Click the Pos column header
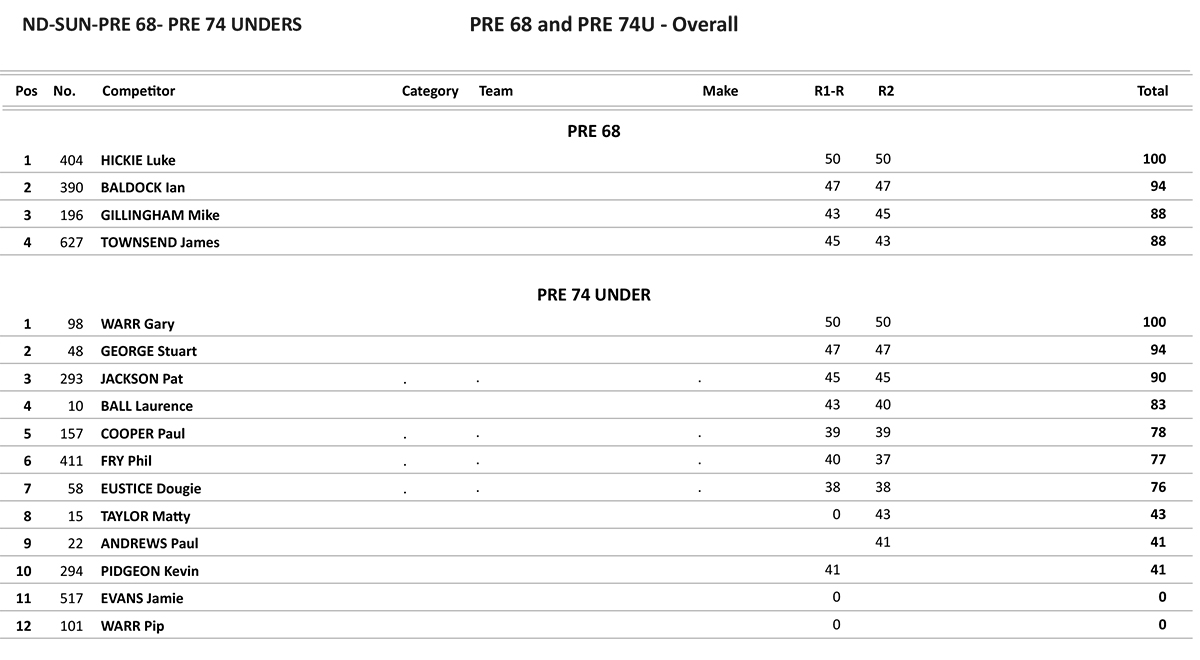The width and height of the screenshot is (1200, 660). point(27,91)
